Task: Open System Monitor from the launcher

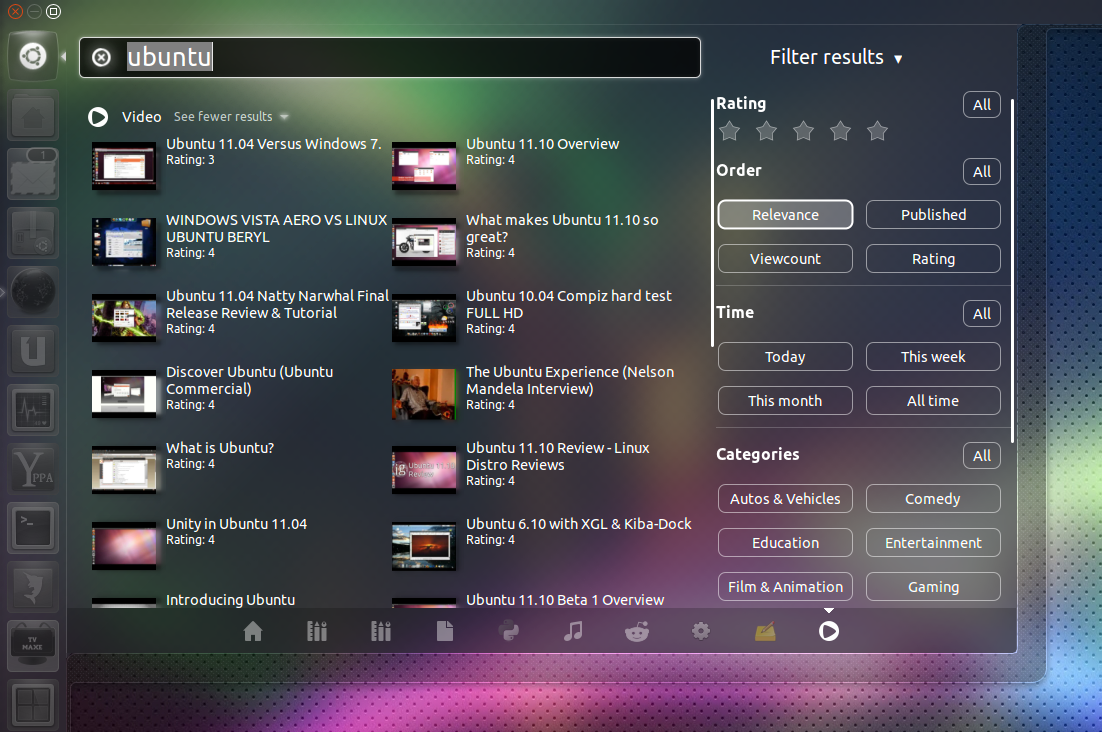Action: [x=32, y=410]
